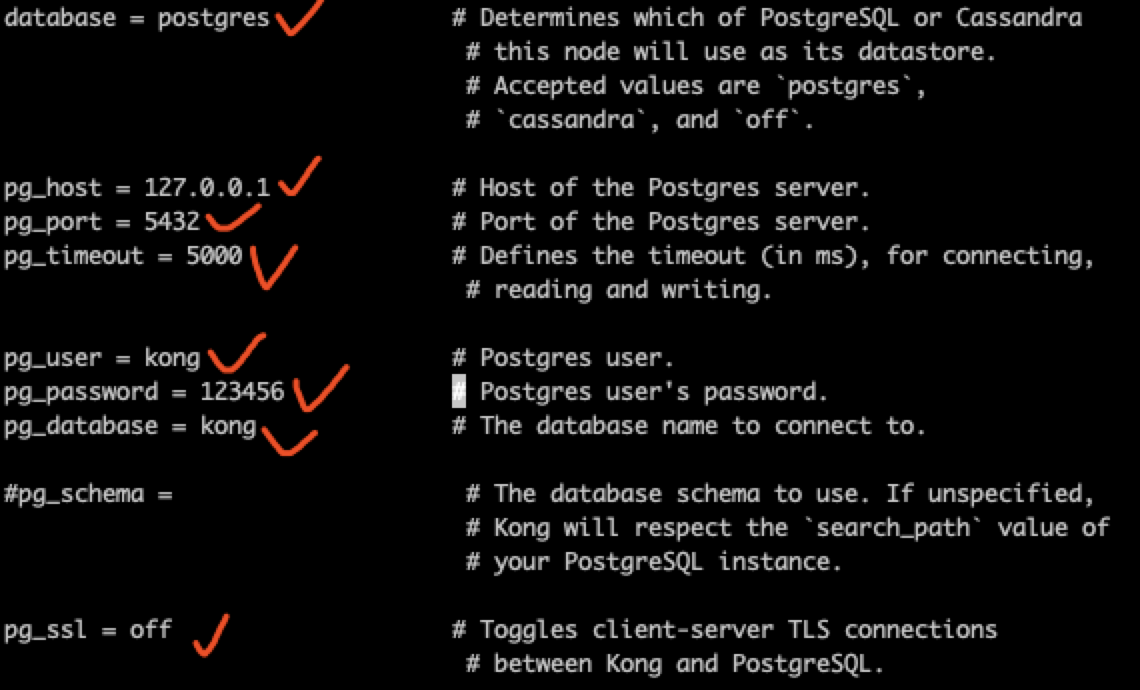This screenshot has height=690, width=1140.
Task: Click the red checkmark after pg_password 123456
Action: tap(321, 388)
